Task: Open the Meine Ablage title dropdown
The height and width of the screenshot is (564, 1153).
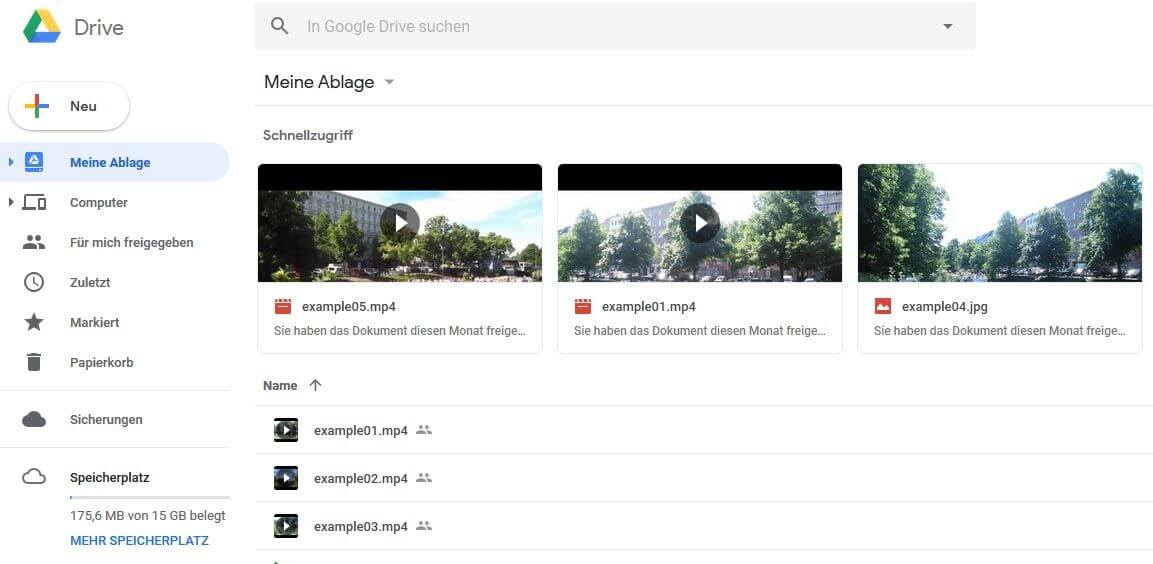Action: (x=389, y=82)
